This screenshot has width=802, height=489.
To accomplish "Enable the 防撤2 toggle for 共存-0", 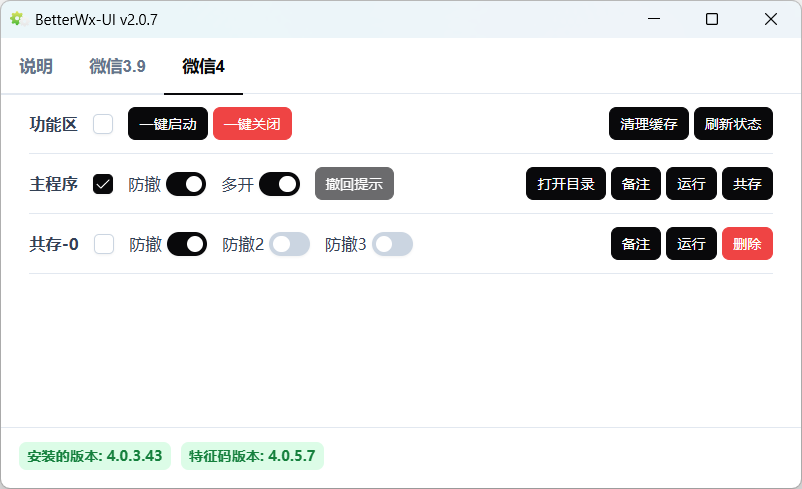I will point(289,244).
